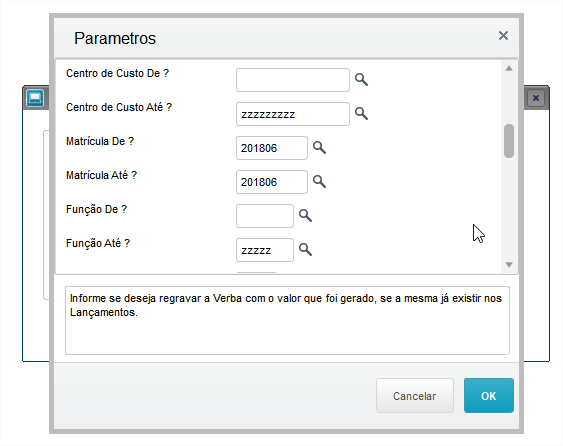Click the 'Centro de Custo De ?' label
The image size is (563, 446).
pyautogui.click(x=117, y=73)
